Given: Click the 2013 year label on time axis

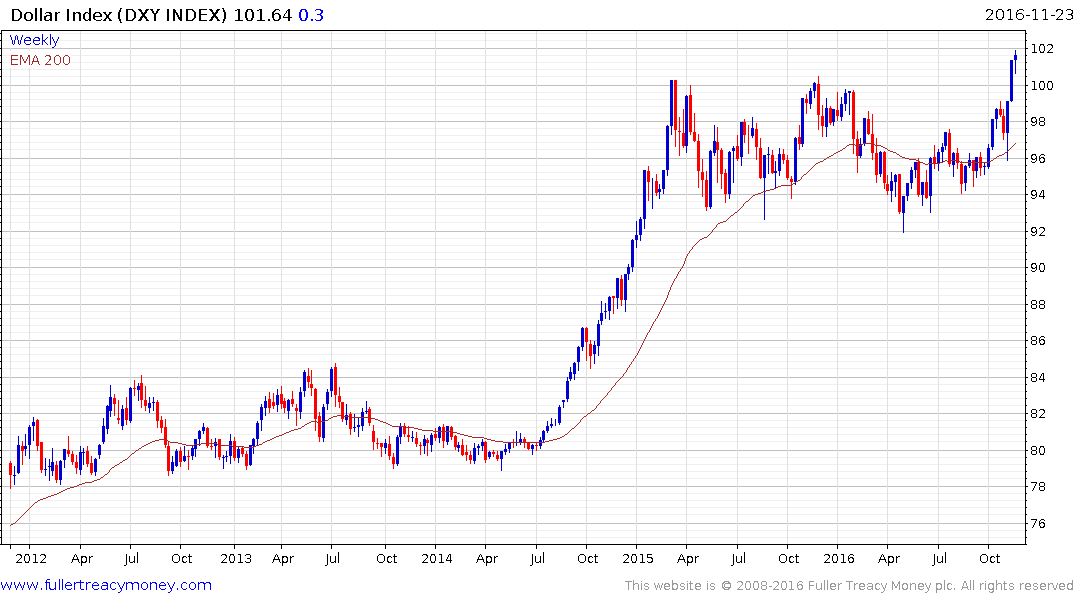Looking at the screenshot, I should pos(236,559).
